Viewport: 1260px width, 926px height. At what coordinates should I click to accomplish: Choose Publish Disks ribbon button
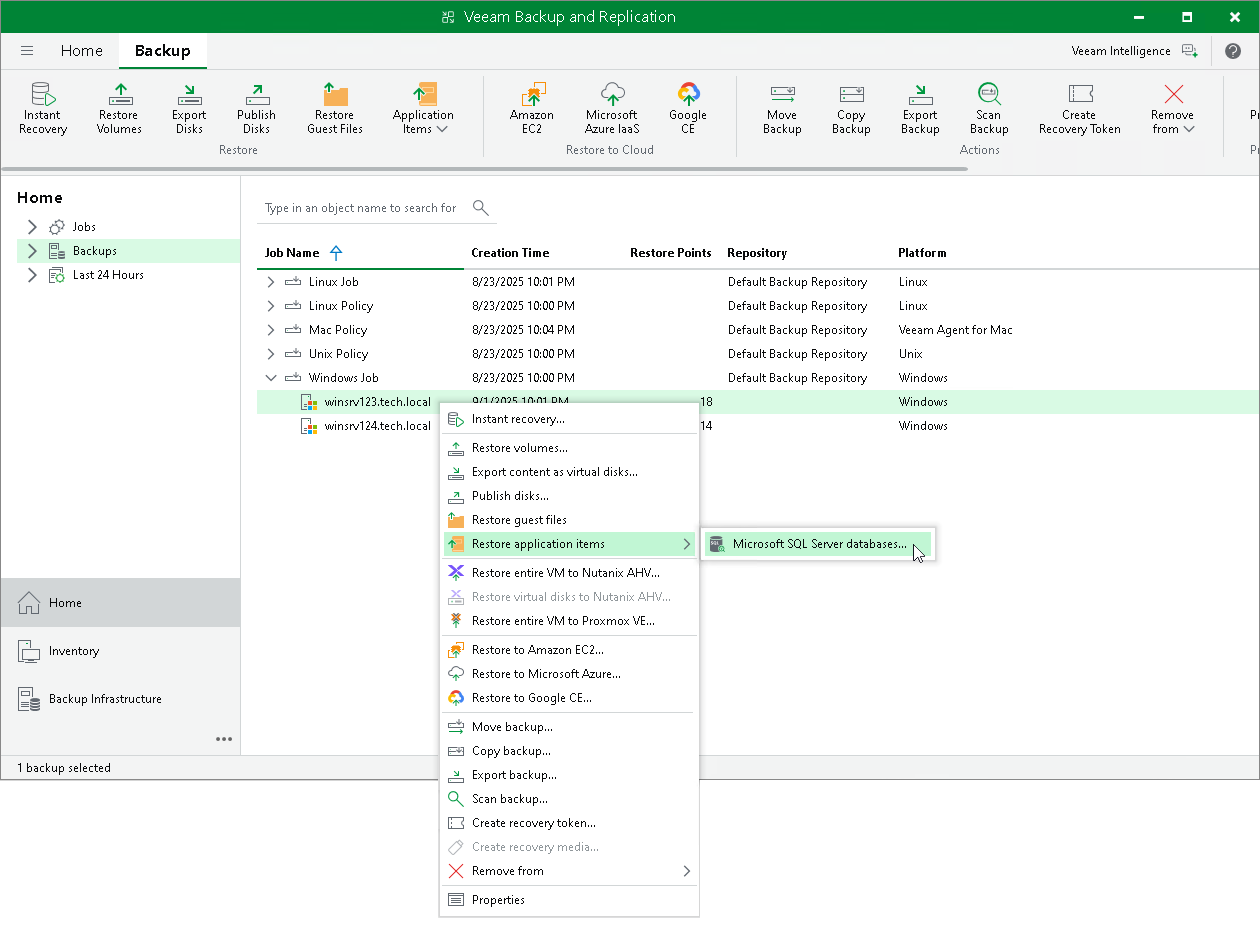click(x=256, y=108)
